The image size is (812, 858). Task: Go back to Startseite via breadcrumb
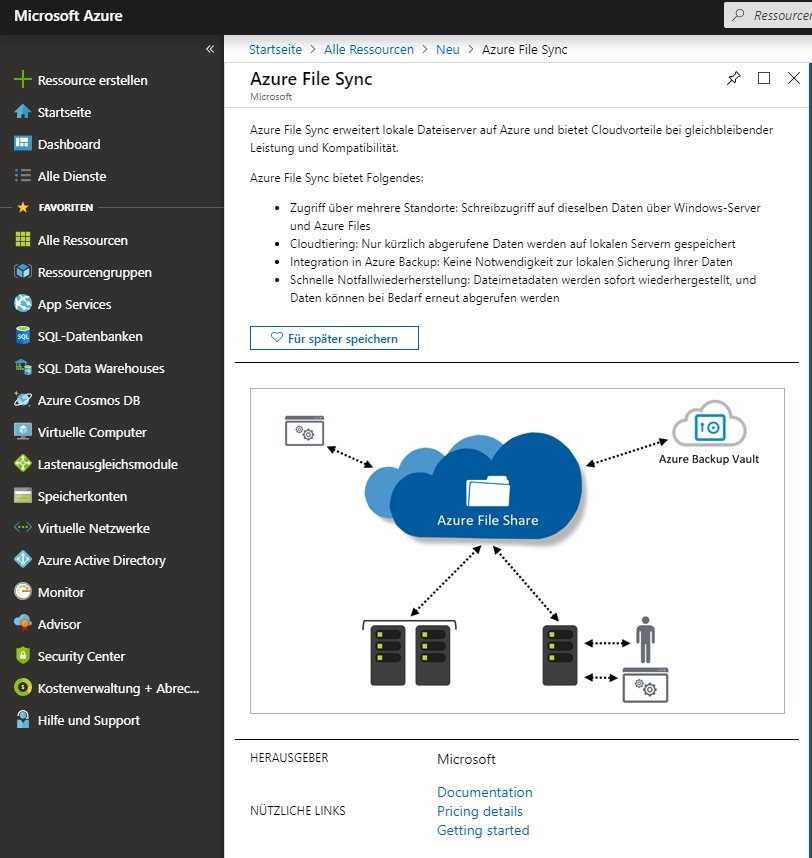(x=275, y=49)
